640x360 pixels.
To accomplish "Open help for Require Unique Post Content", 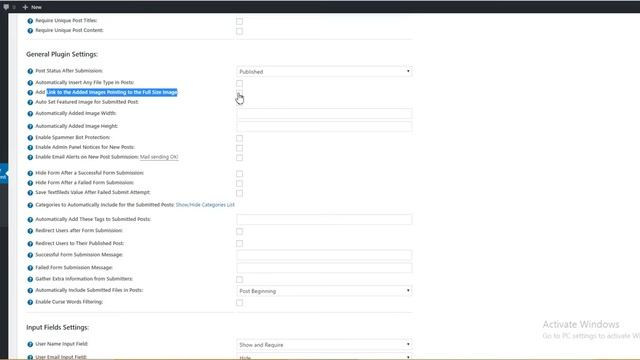I will (x=30, y=31).
